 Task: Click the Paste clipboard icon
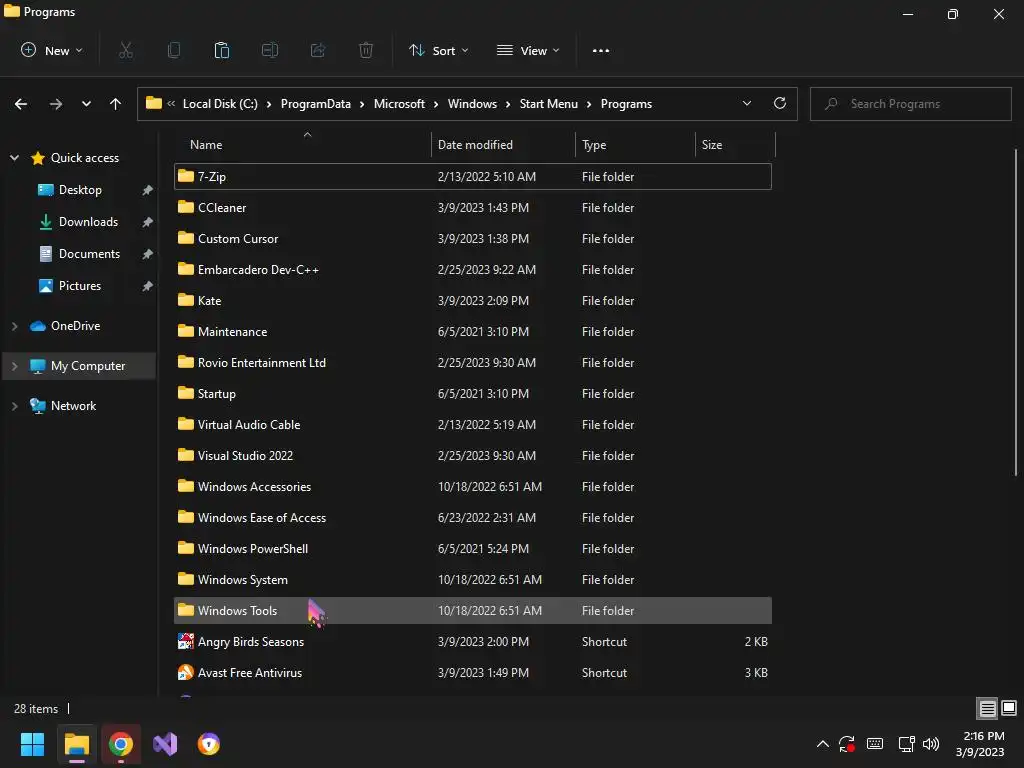pos(222,50)
